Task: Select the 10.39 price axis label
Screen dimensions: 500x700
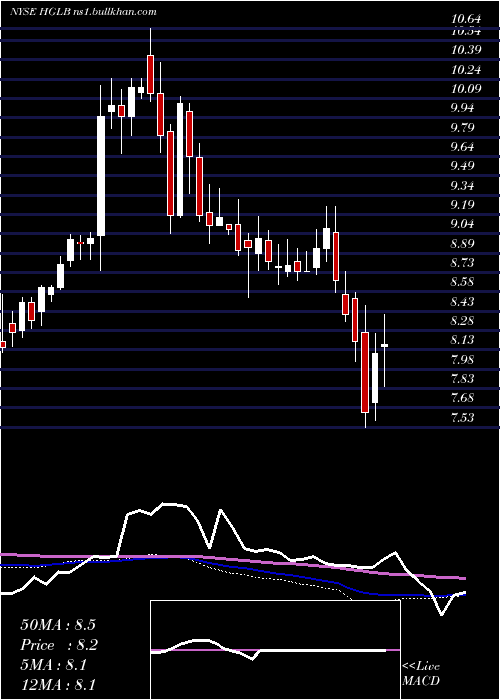Action: pos(466,50)
